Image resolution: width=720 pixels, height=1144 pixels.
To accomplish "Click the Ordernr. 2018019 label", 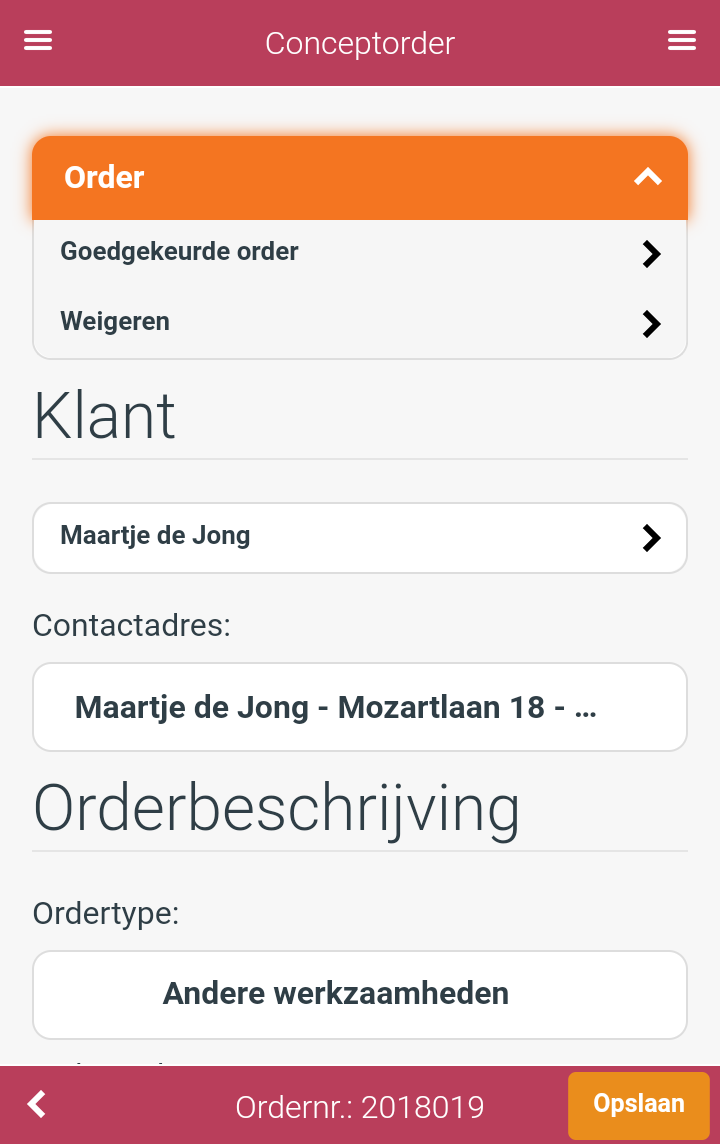I will (x=360, y=1107).
